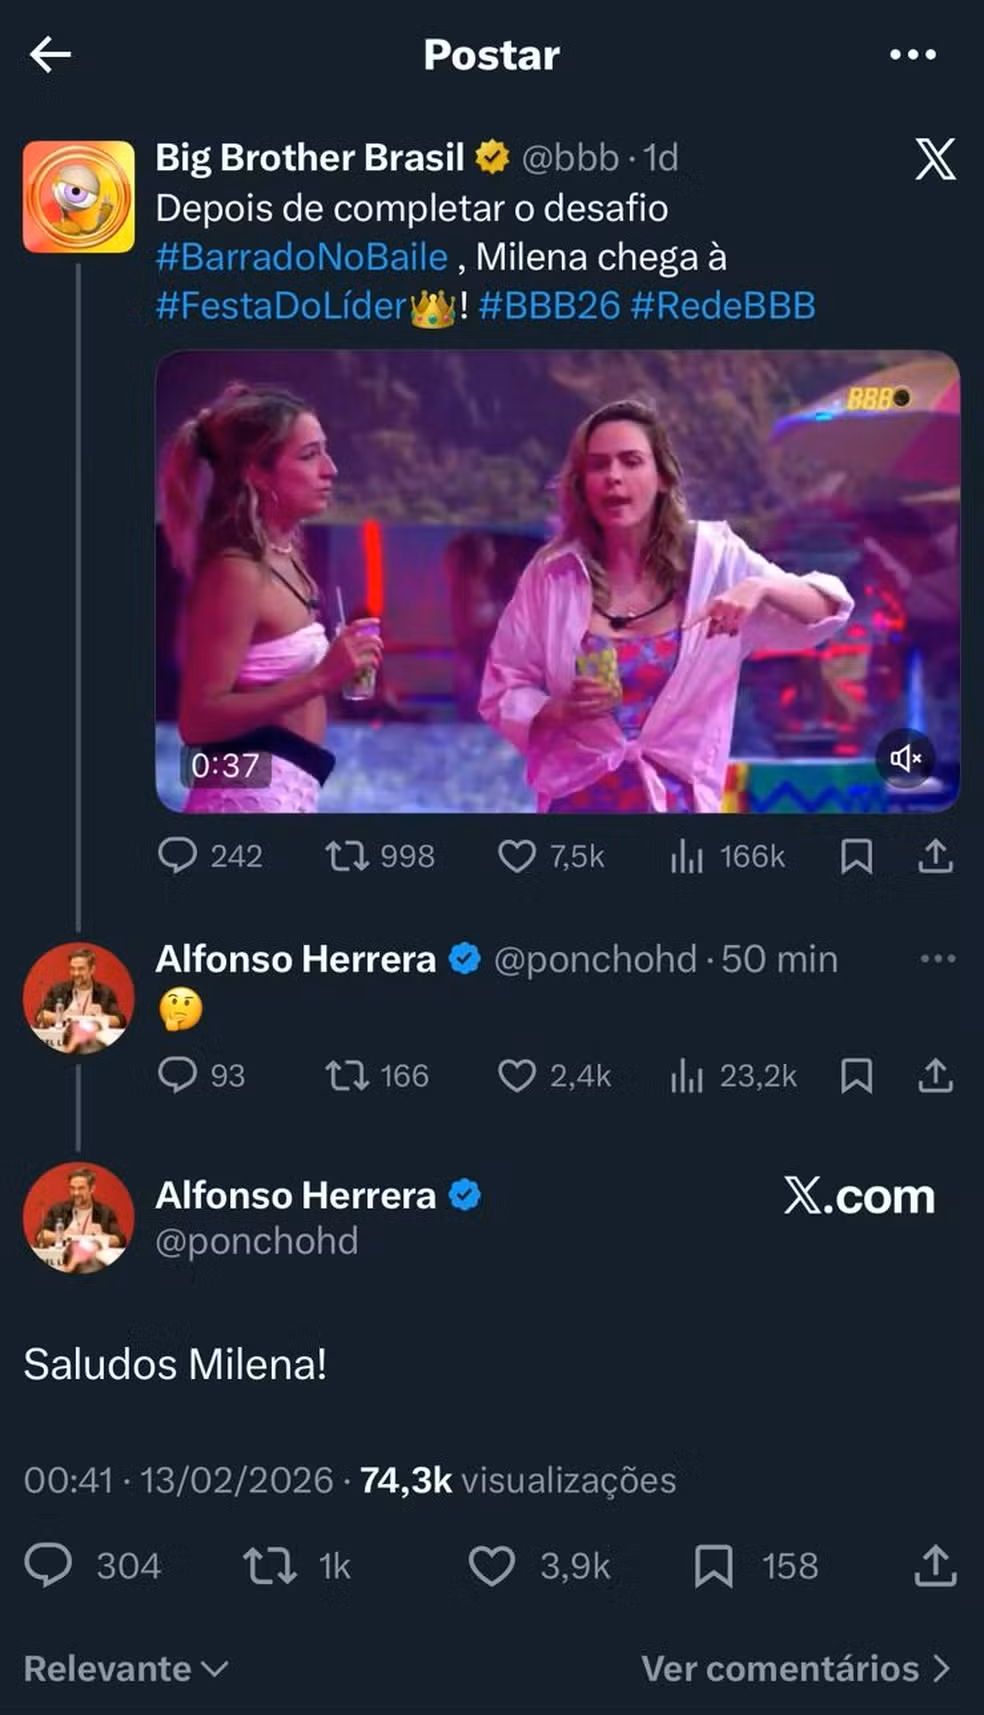984x1715 pixels.
Task: Open the #BarradoNoBaile hashtag
Action: [x=301, y=257]
